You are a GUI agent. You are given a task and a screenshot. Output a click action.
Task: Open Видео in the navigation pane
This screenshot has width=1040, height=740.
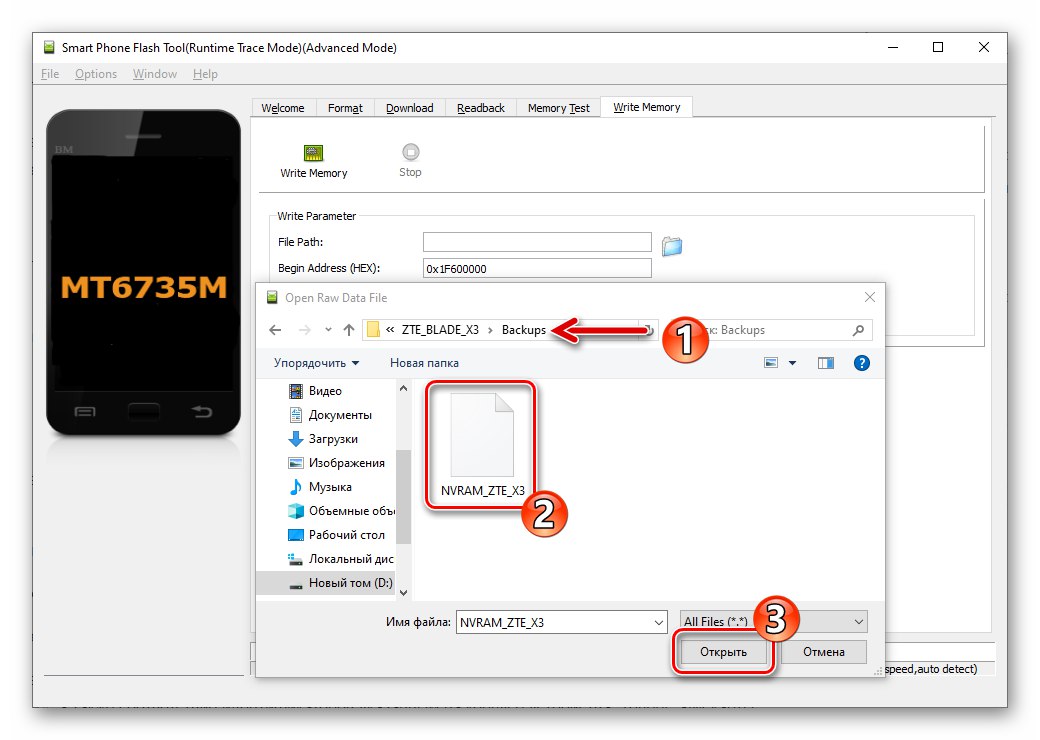click(324, 391)
